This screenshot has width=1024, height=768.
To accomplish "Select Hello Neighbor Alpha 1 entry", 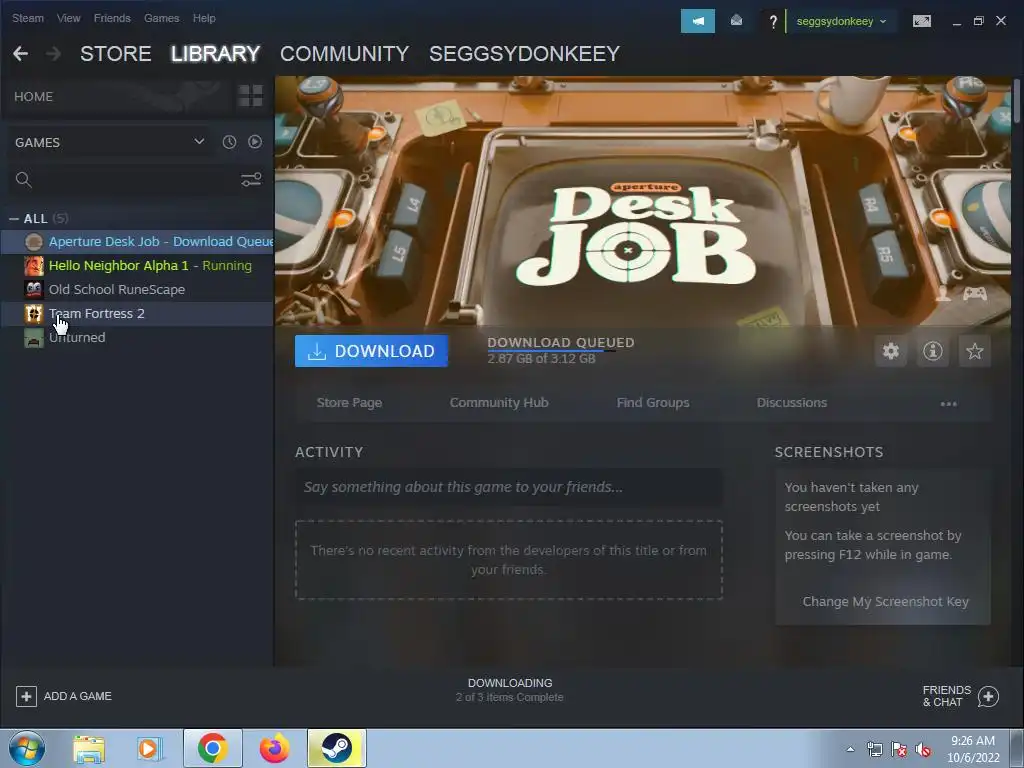I will point(137,266).
